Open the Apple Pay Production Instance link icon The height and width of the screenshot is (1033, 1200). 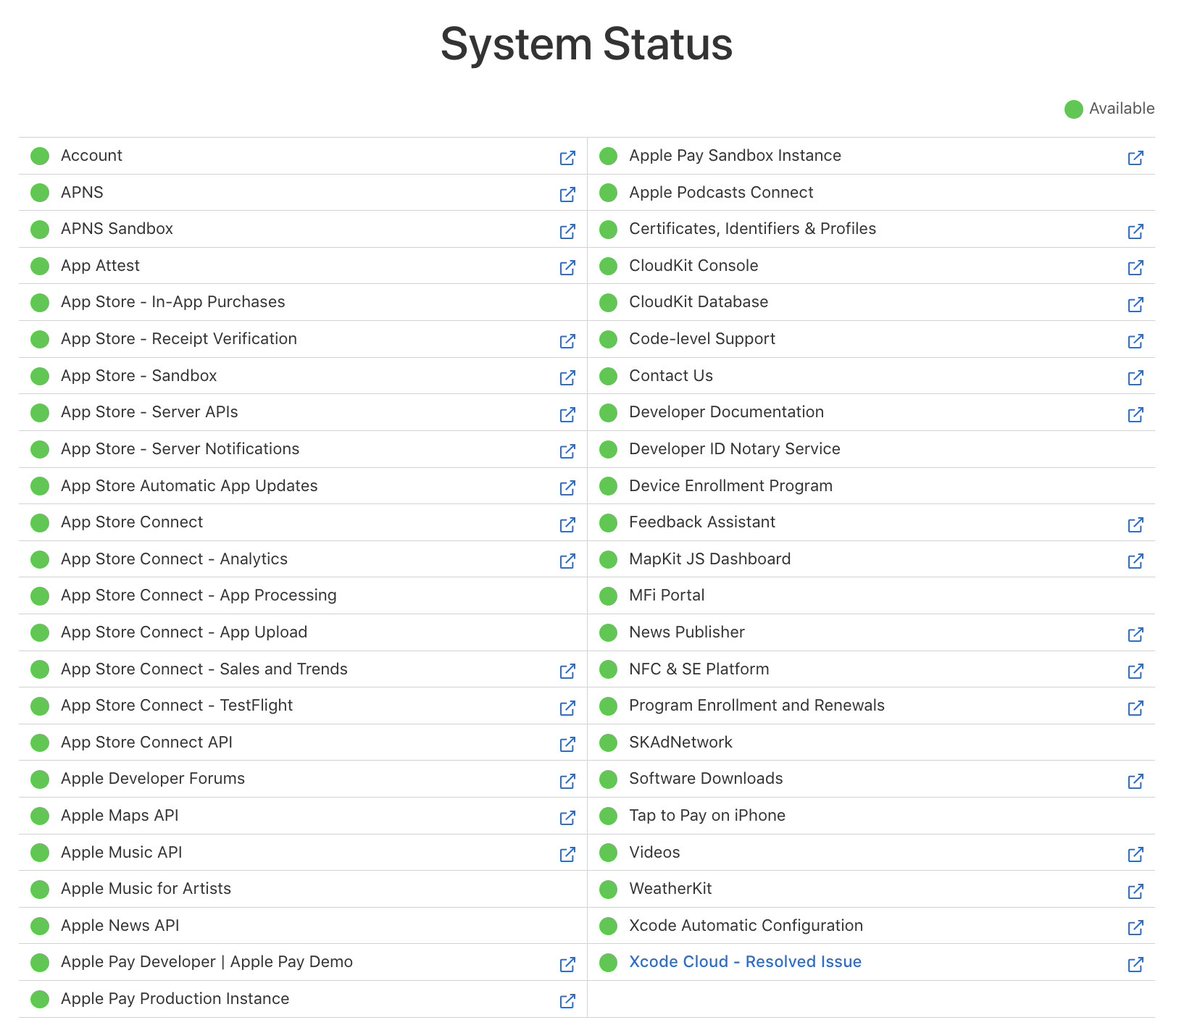[x=567, y=1001]
